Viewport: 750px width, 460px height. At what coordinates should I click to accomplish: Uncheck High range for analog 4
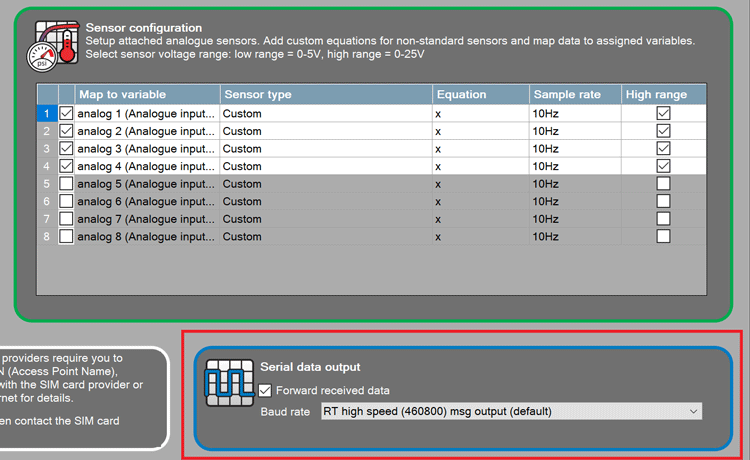(x=663, y=166)
